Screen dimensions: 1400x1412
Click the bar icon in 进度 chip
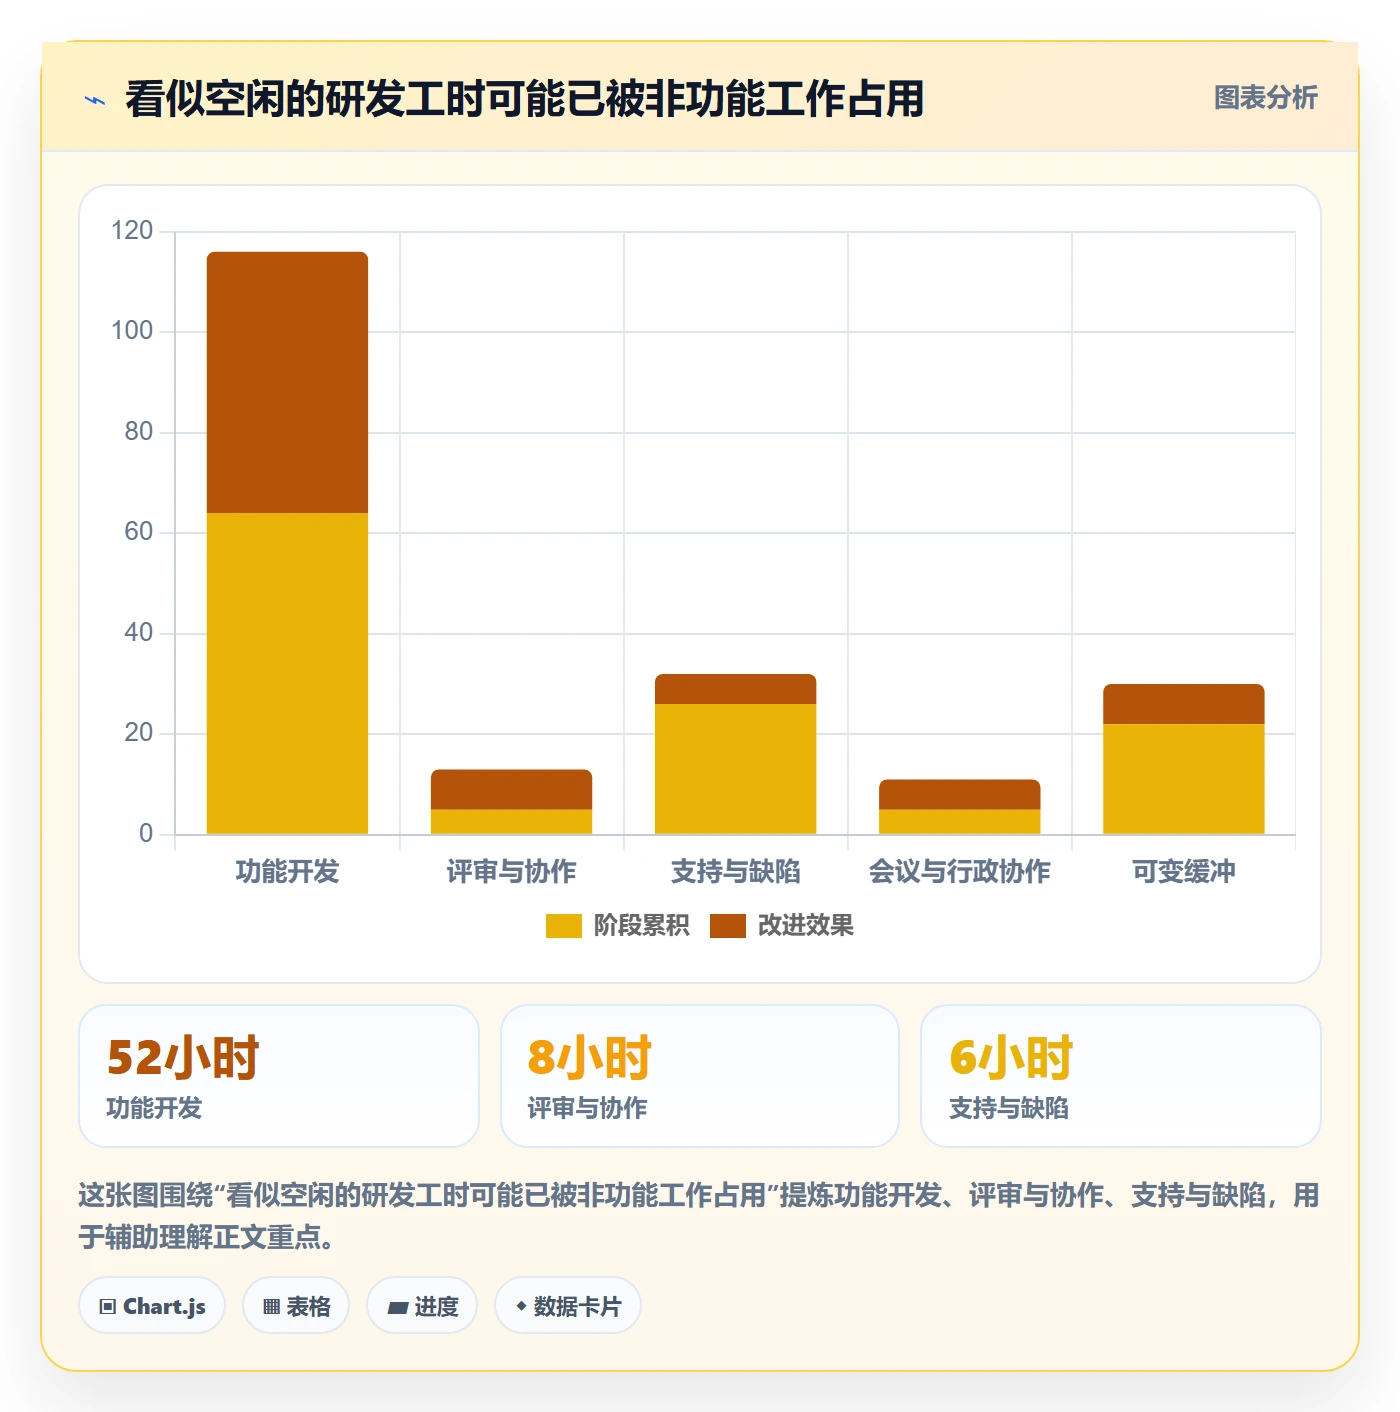tap(397, 1307)
